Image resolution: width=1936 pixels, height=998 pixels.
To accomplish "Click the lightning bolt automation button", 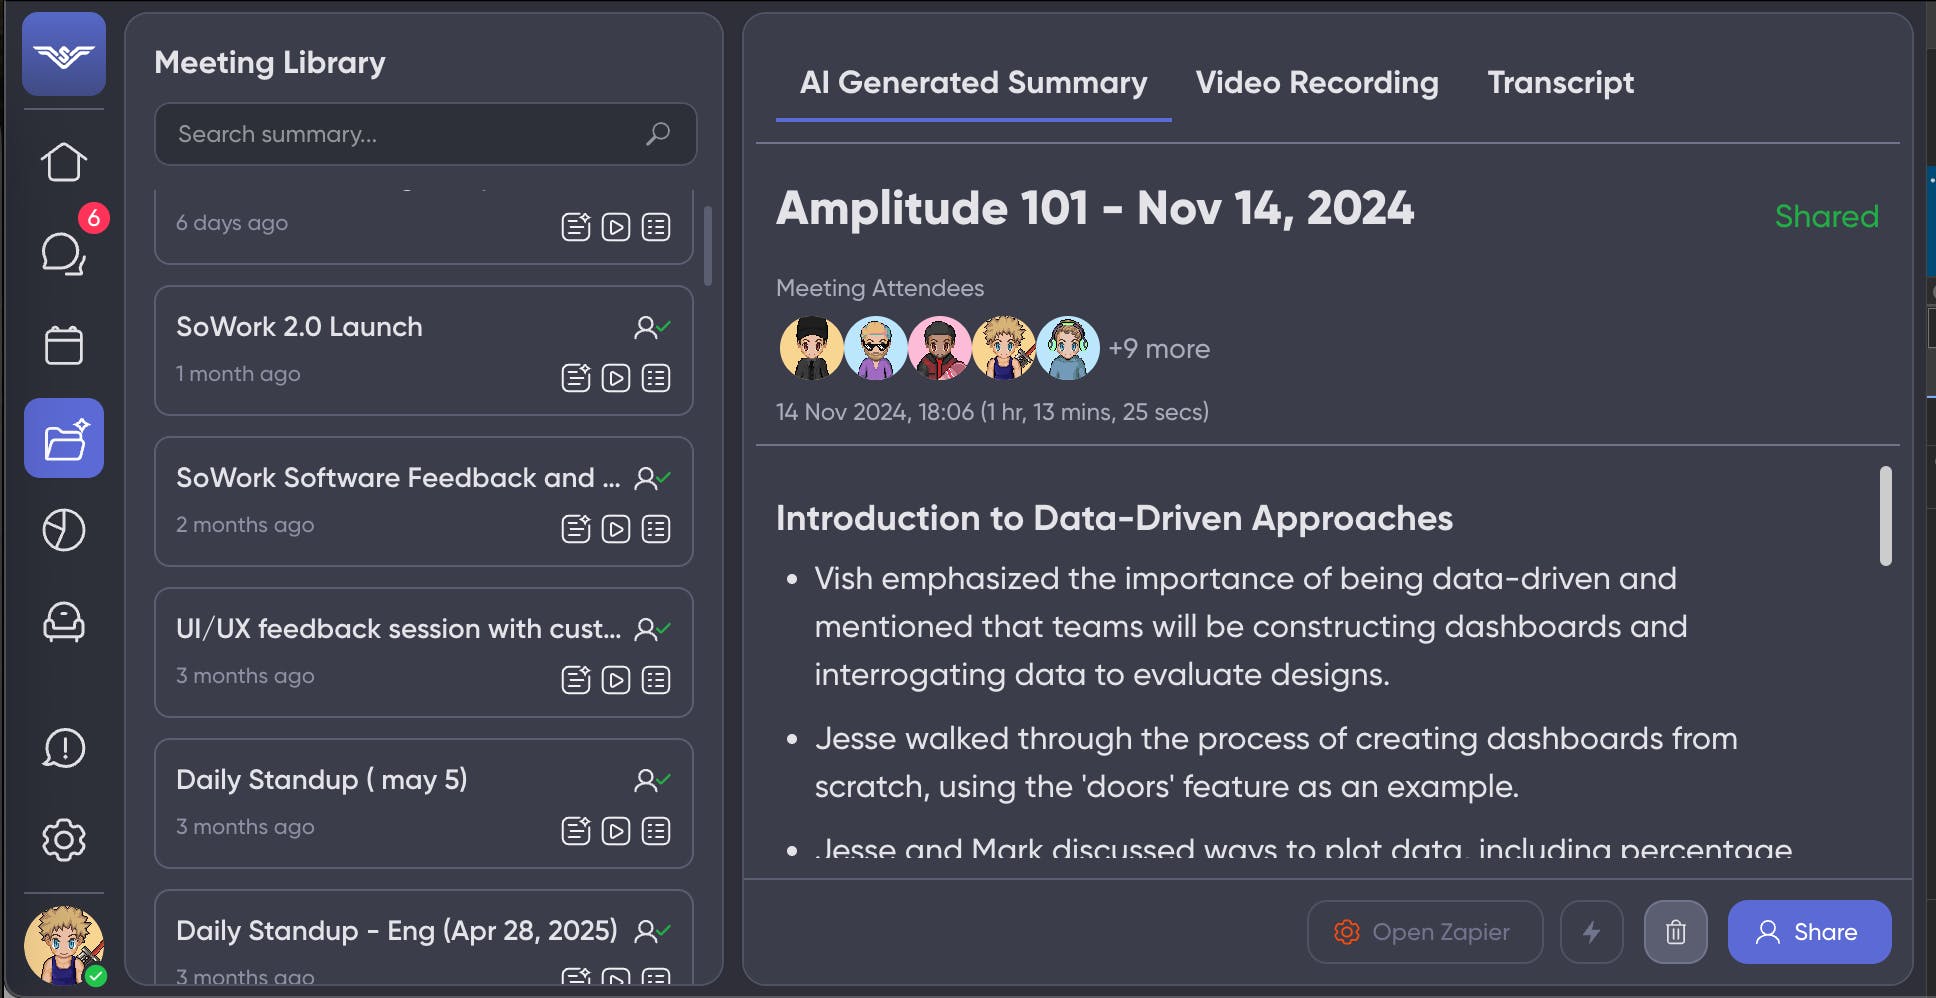I will point(1591,932).
